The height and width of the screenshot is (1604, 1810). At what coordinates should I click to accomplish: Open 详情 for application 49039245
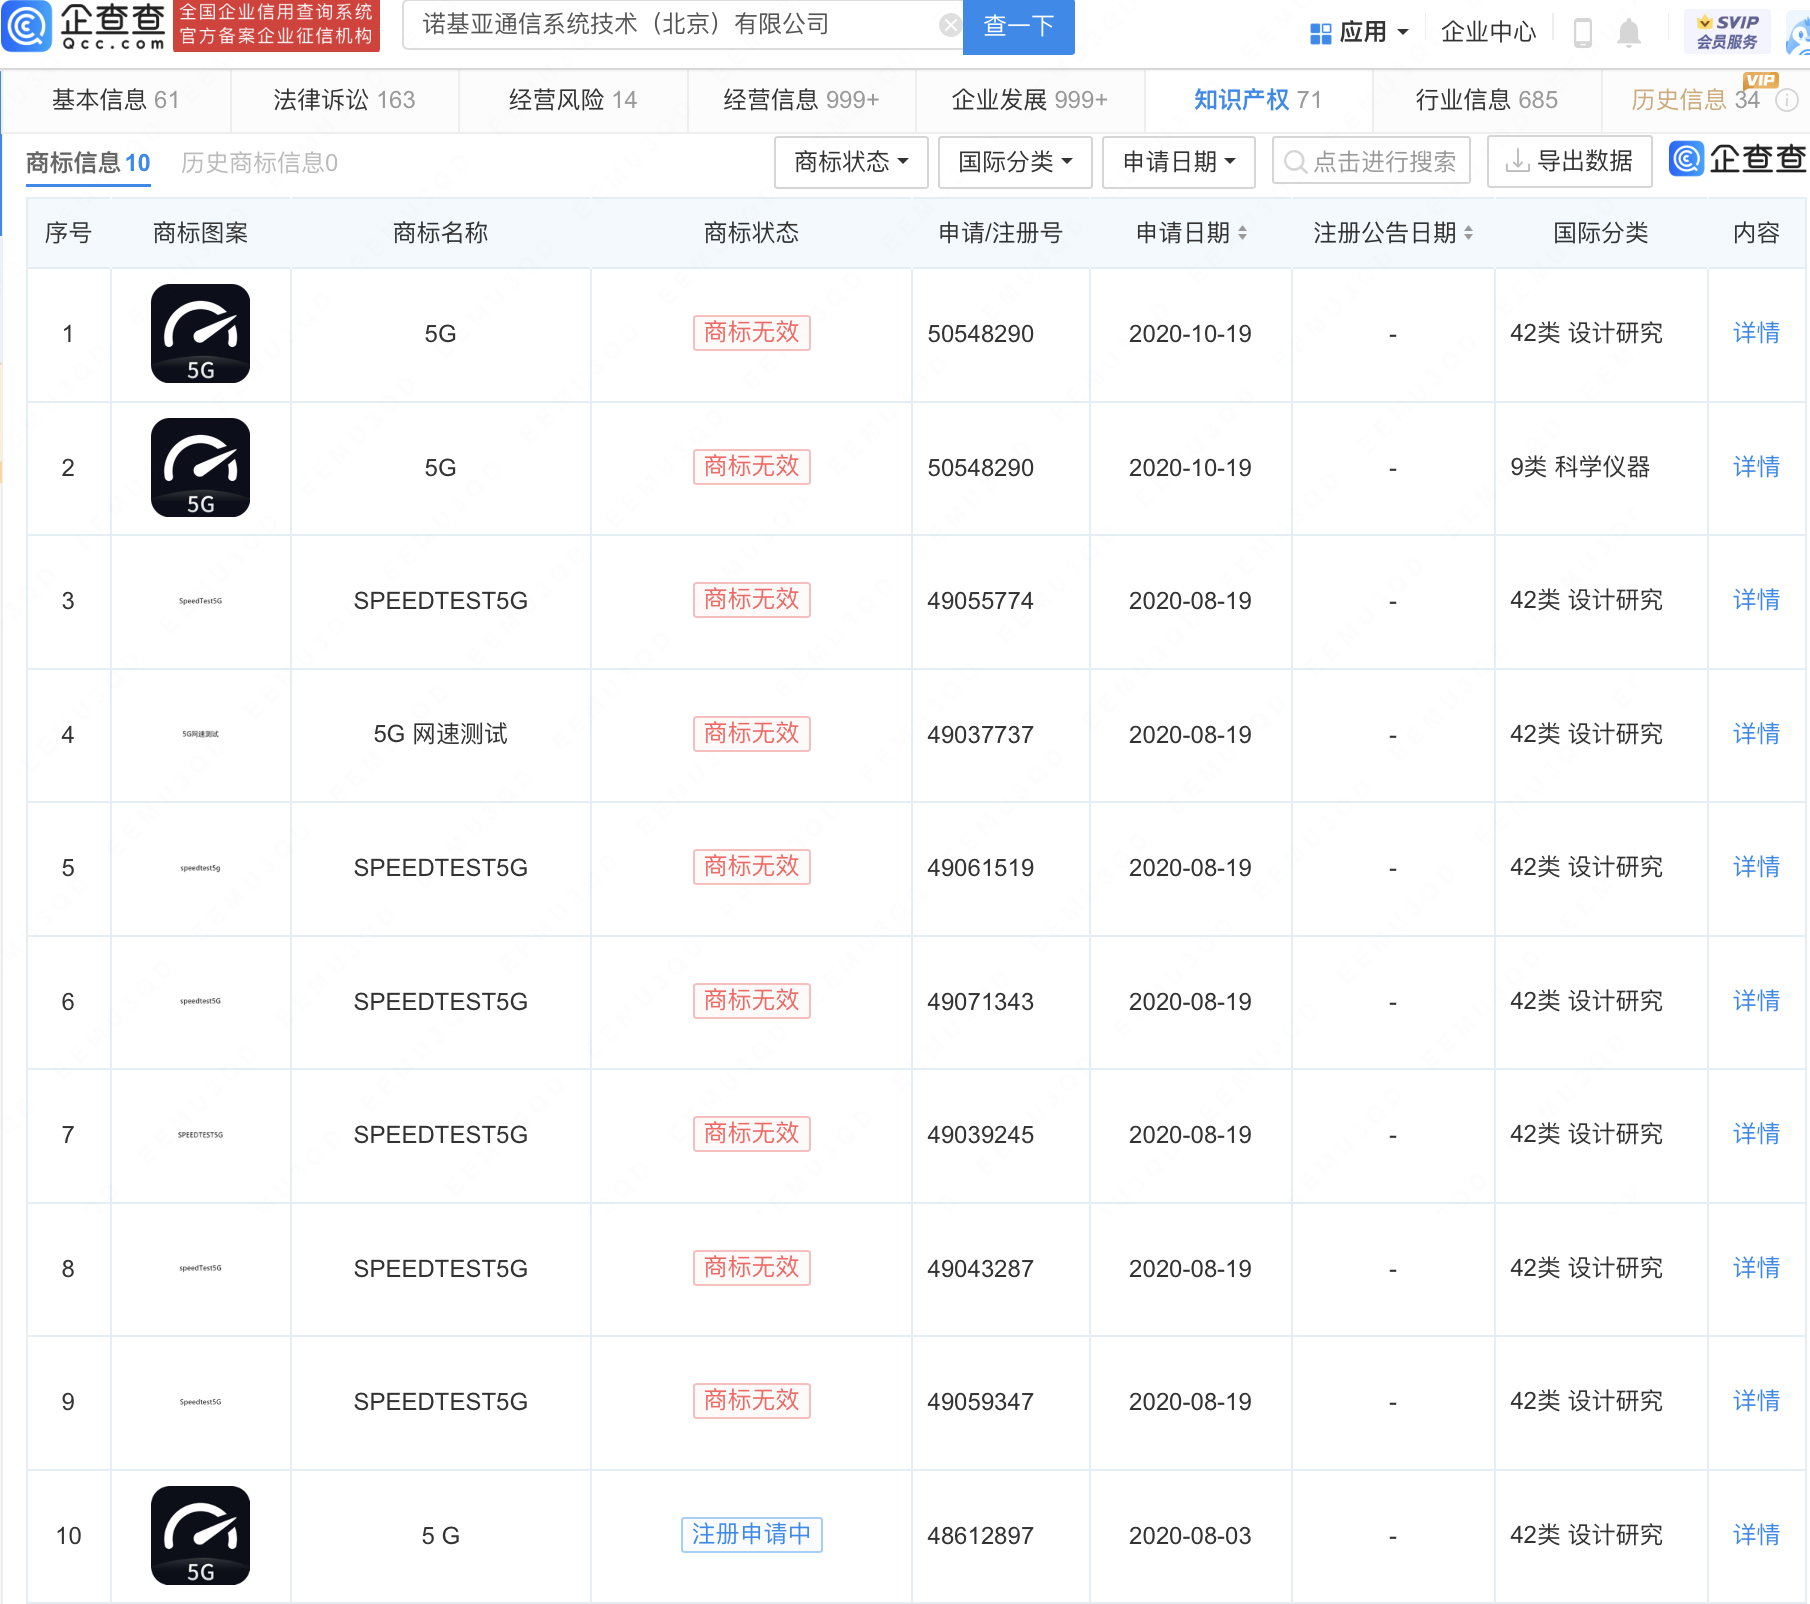coord(1756,1134)
